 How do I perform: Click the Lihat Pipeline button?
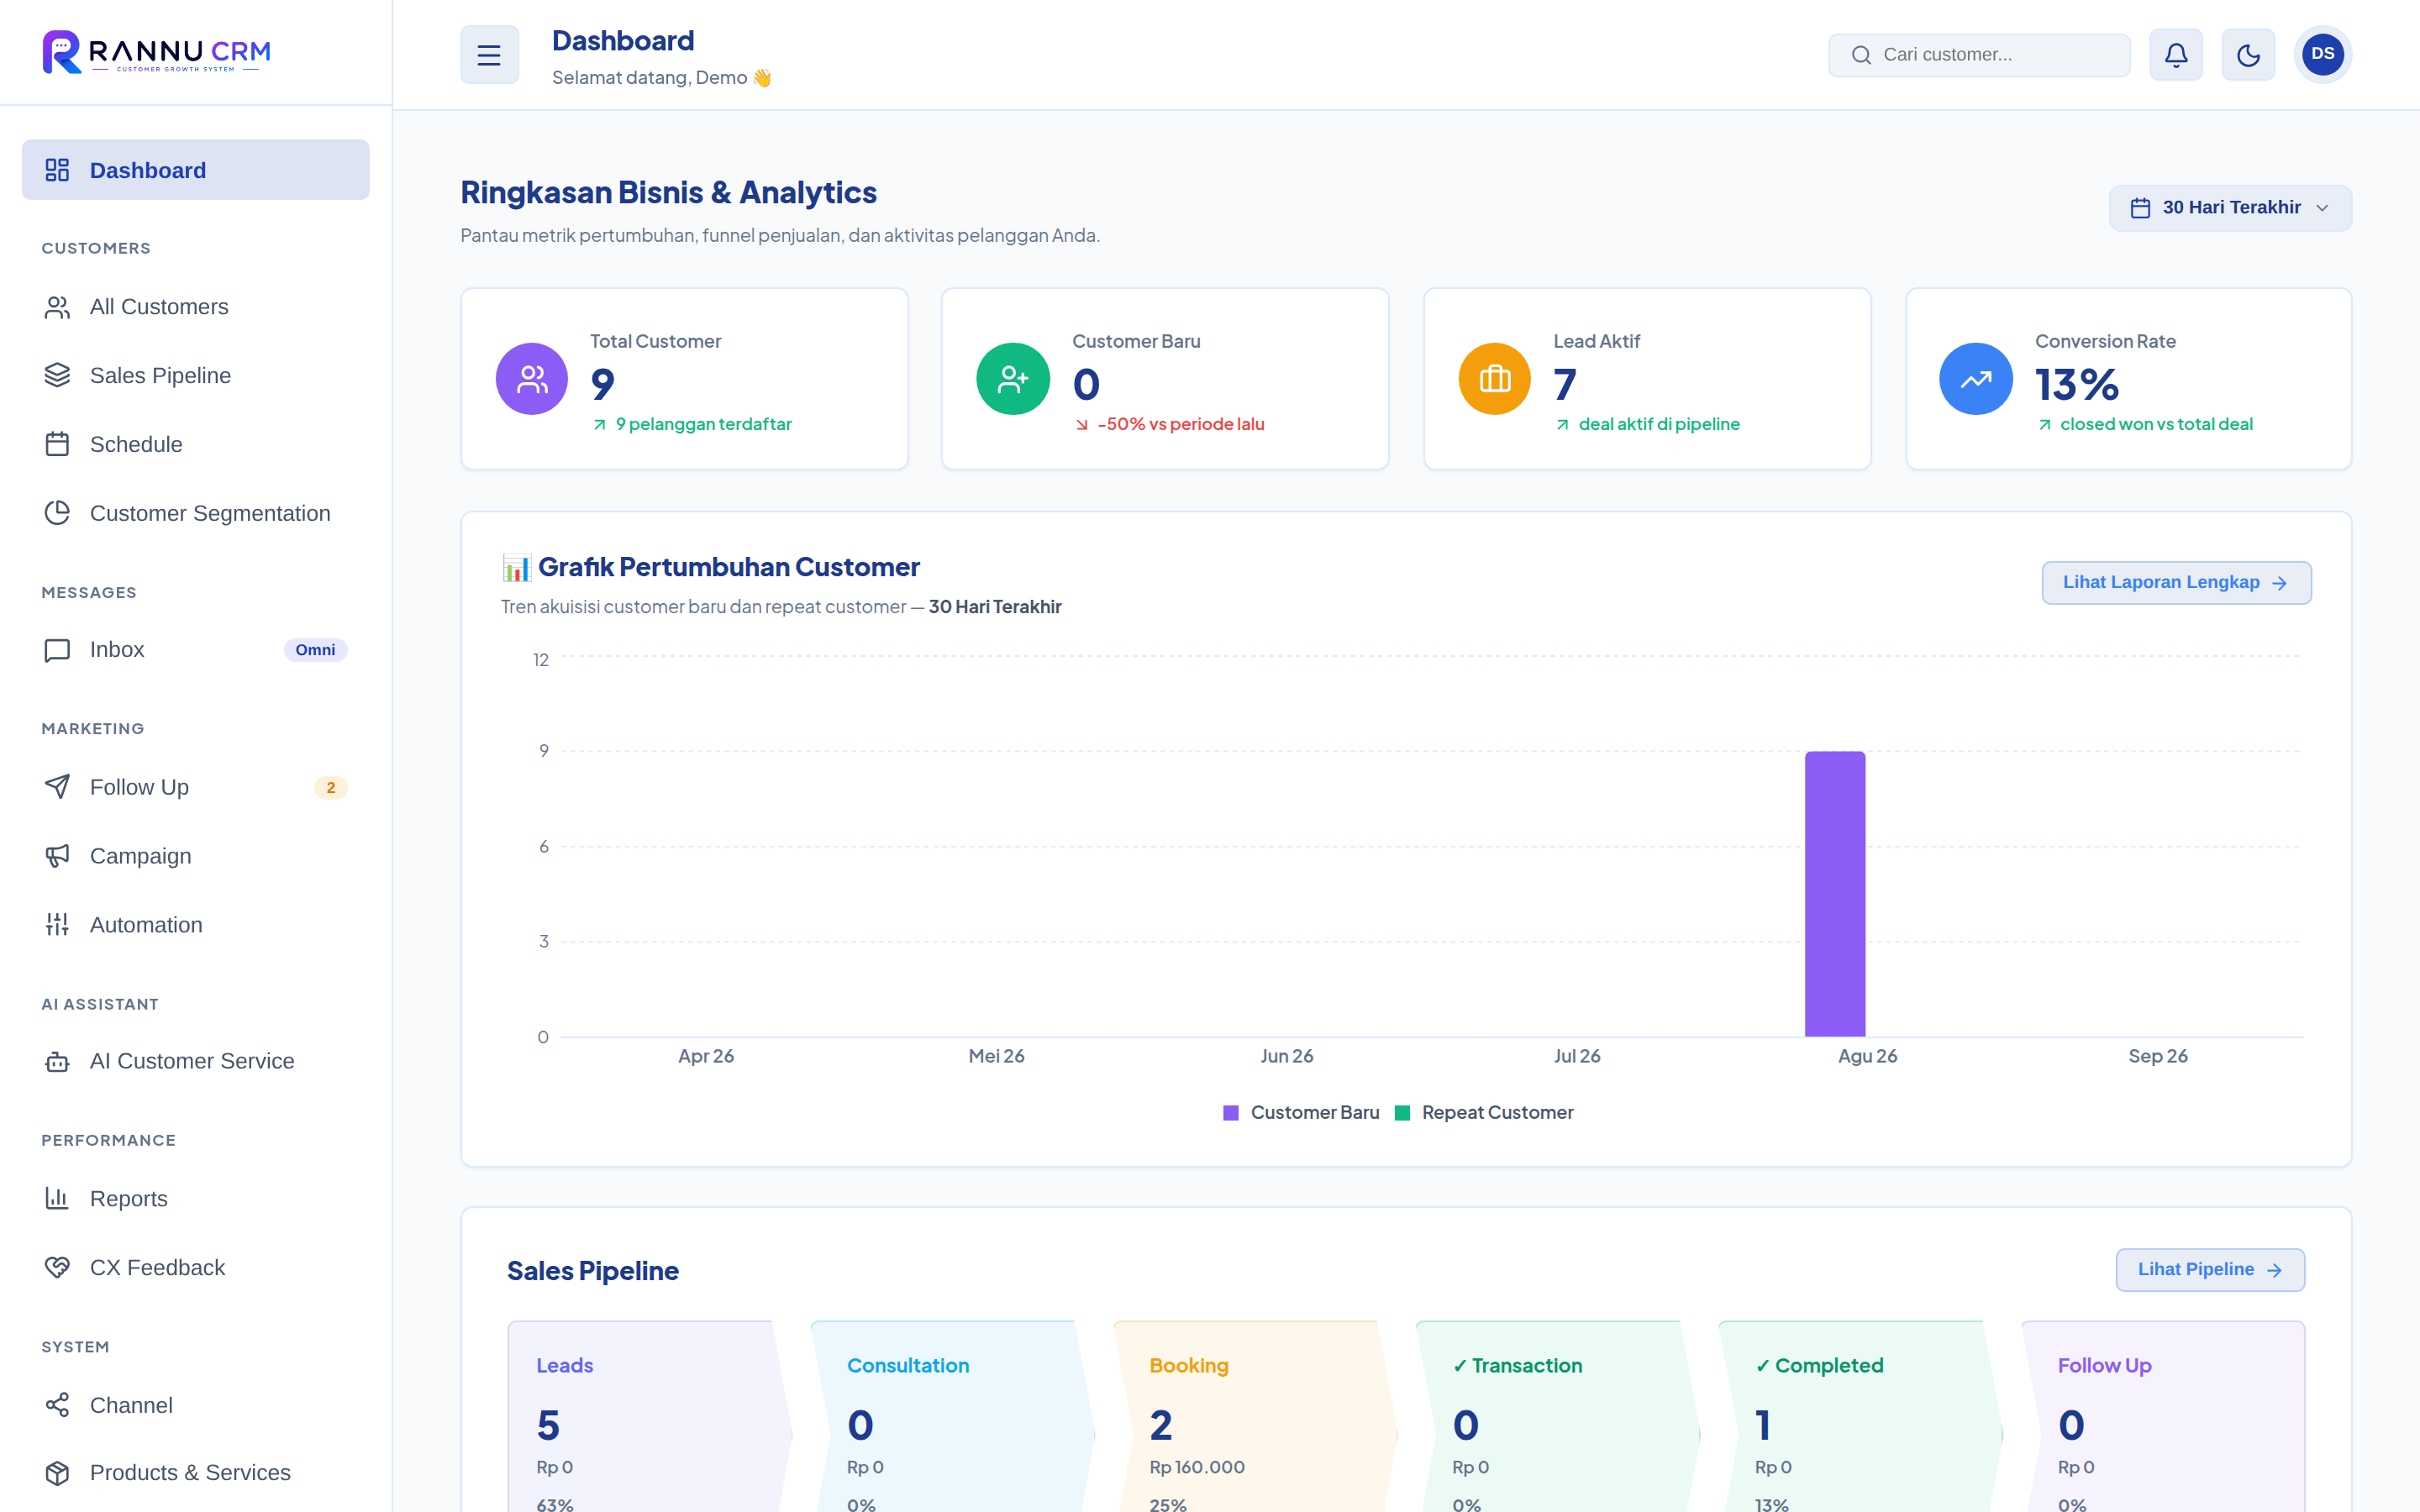pos(2210,1270)
